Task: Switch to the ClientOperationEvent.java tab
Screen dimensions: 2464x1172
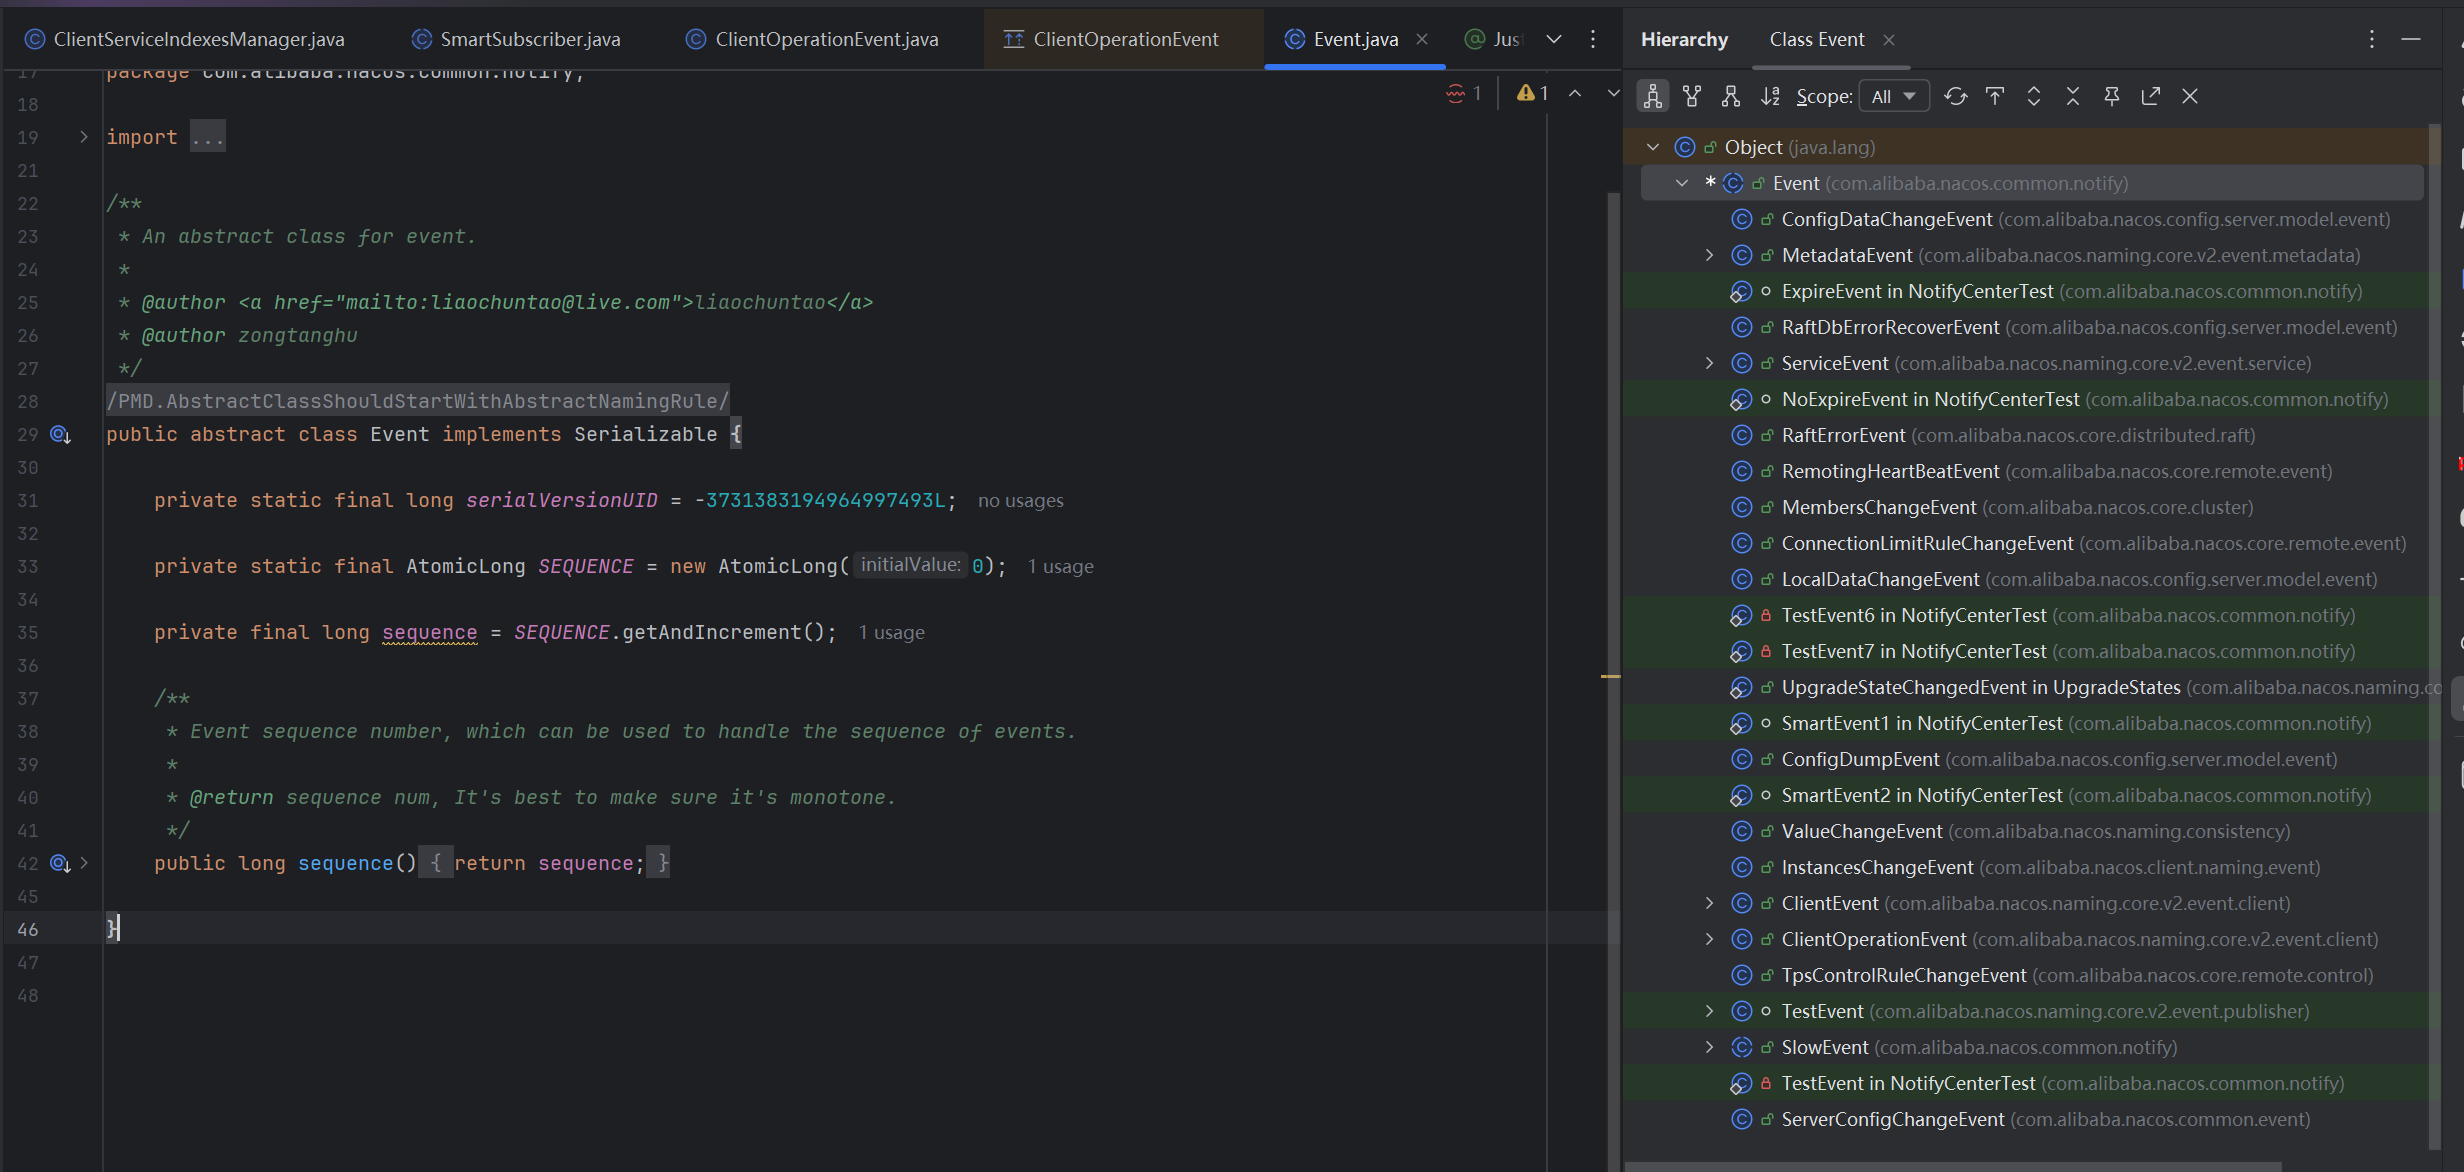Action: (x=826, y=39)
